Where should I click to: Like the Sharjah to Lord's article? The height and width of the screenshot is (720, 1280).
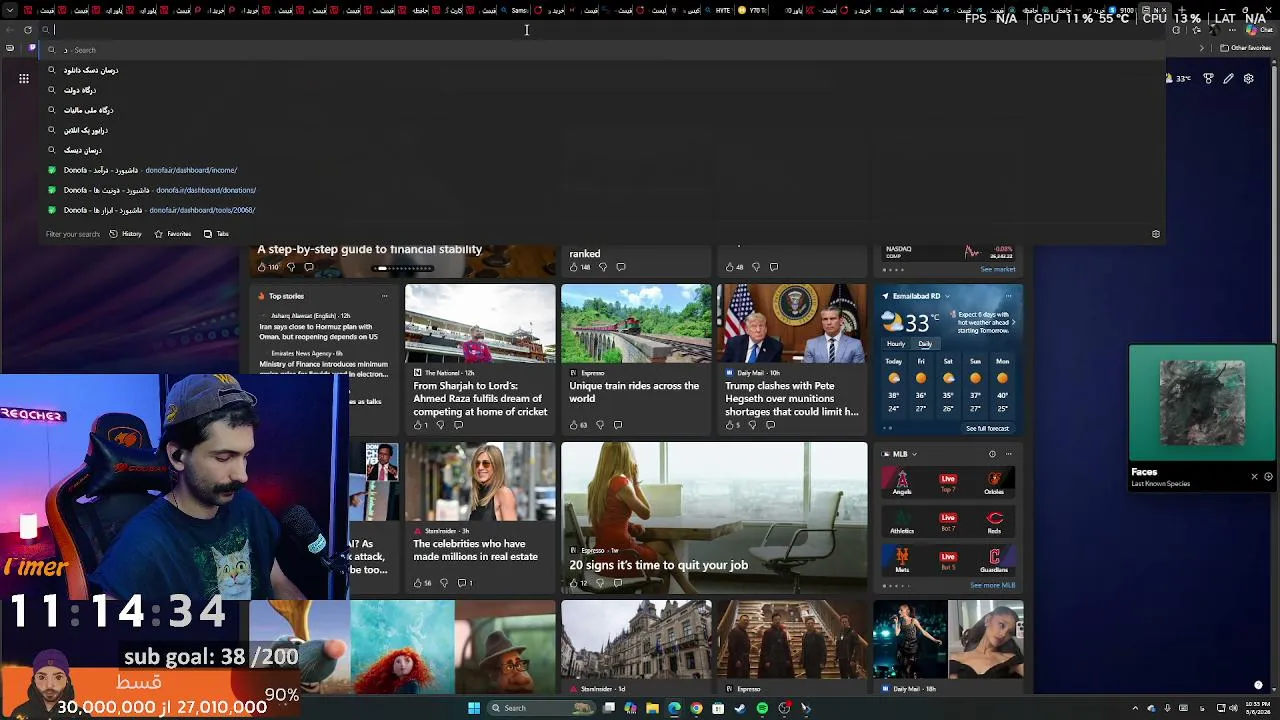tap(419, 425)
